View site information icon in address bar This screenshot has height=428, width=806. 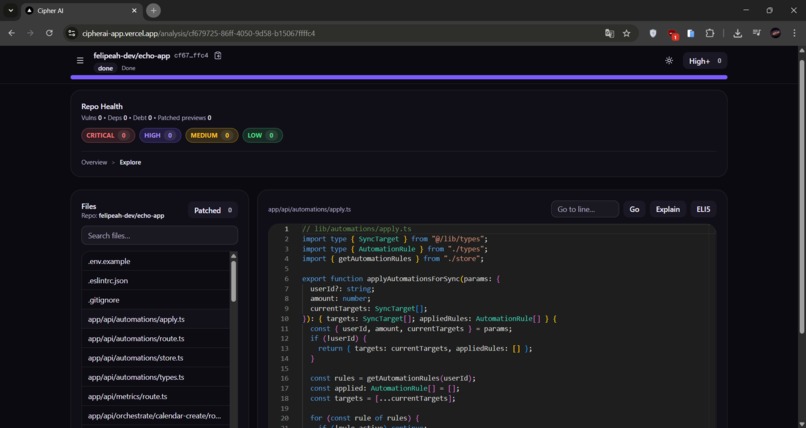[72, 33]
